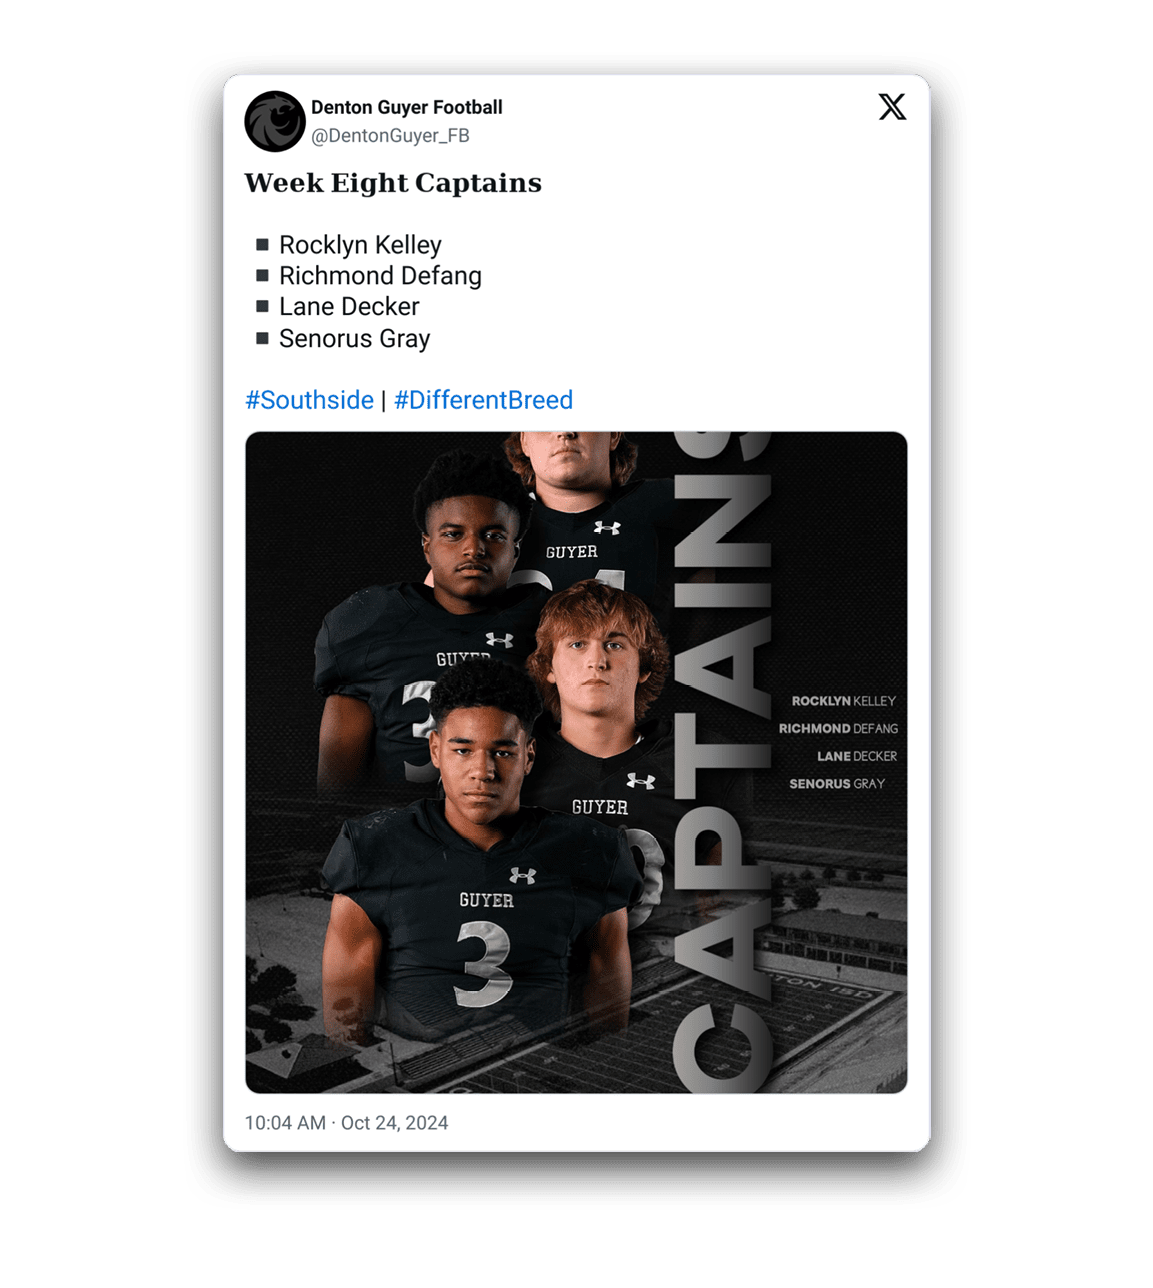Screen dimensions: 1153x1288
Task: Click the Under Armour logo above jersey number 3
Action: pos(522,876)
